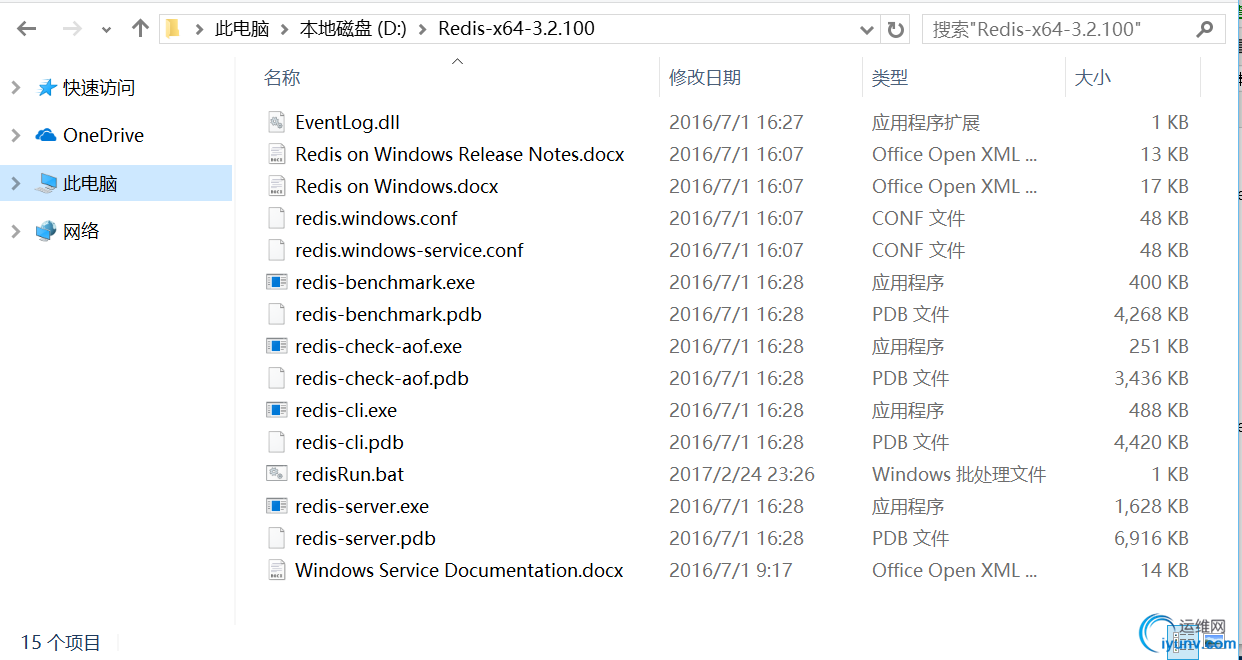
Task: Select the redisRun.bat batch file icon
Action: tap(277, 474)
